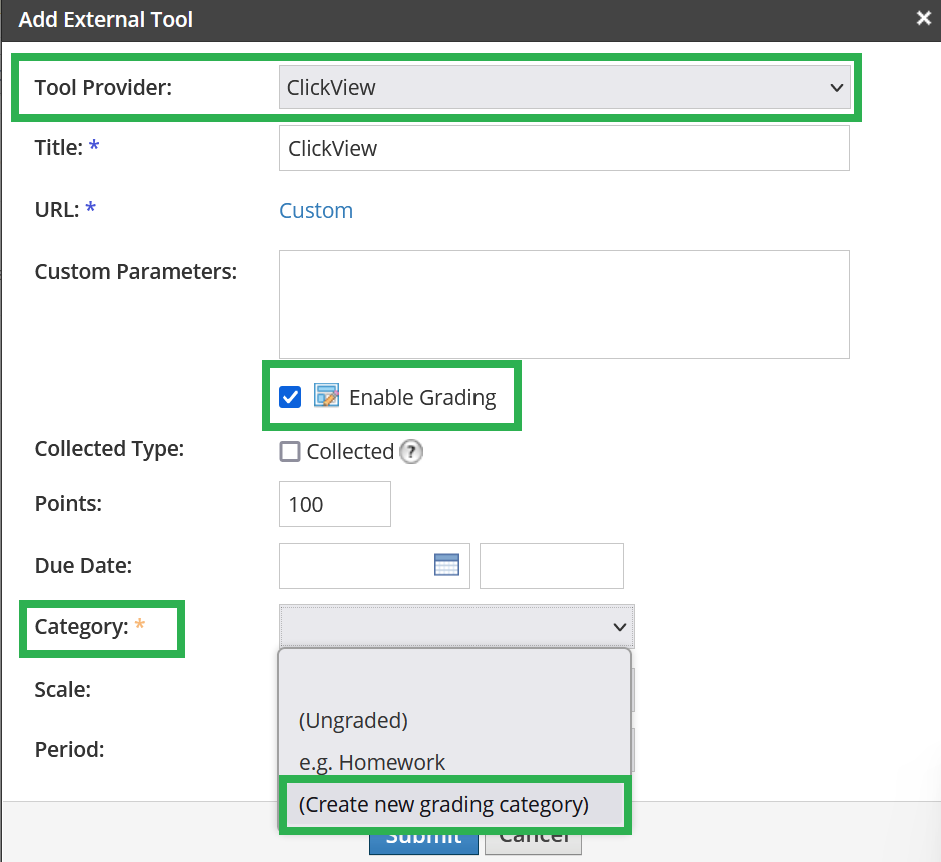
Task: Click the Custom URL link
Action: (316, 211)
